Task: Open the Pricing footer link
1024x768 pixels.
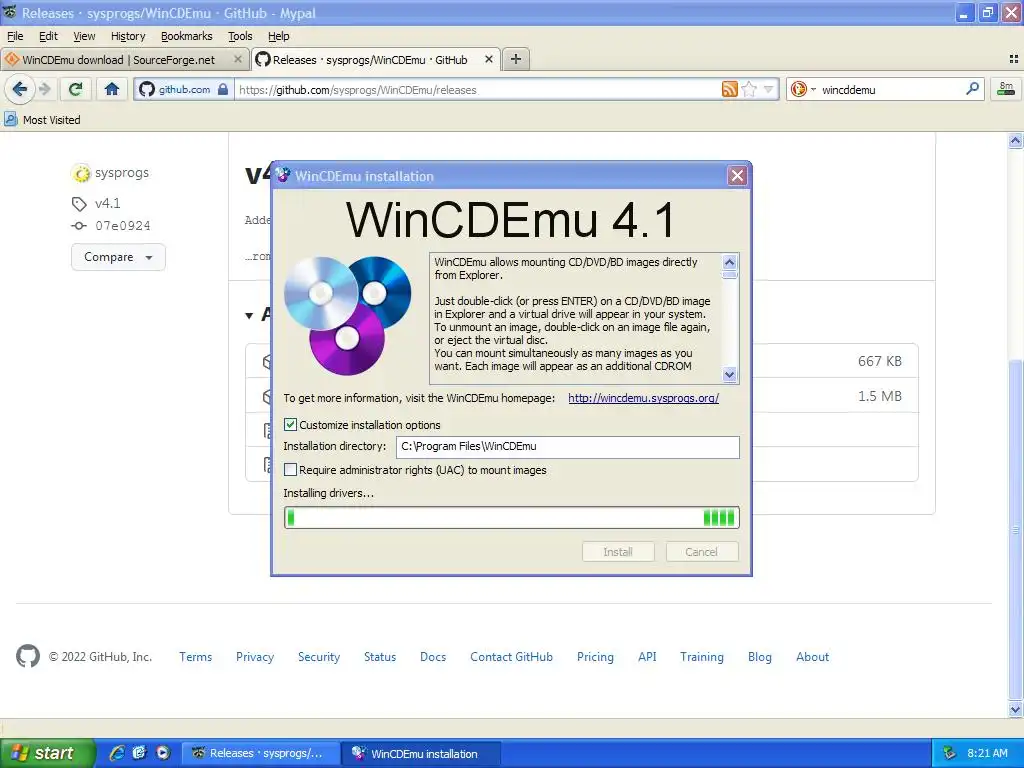Action: [x=595, y=657]
